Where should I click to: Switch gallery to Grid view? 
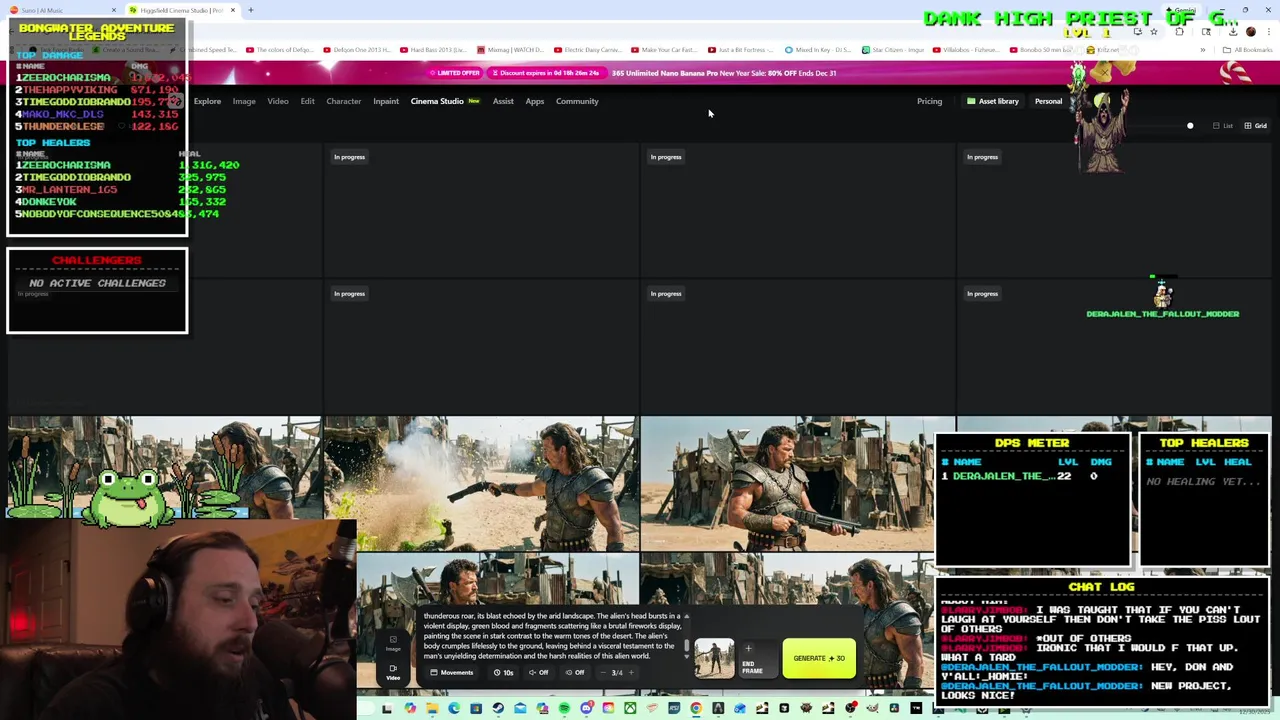click(1255, 126)
